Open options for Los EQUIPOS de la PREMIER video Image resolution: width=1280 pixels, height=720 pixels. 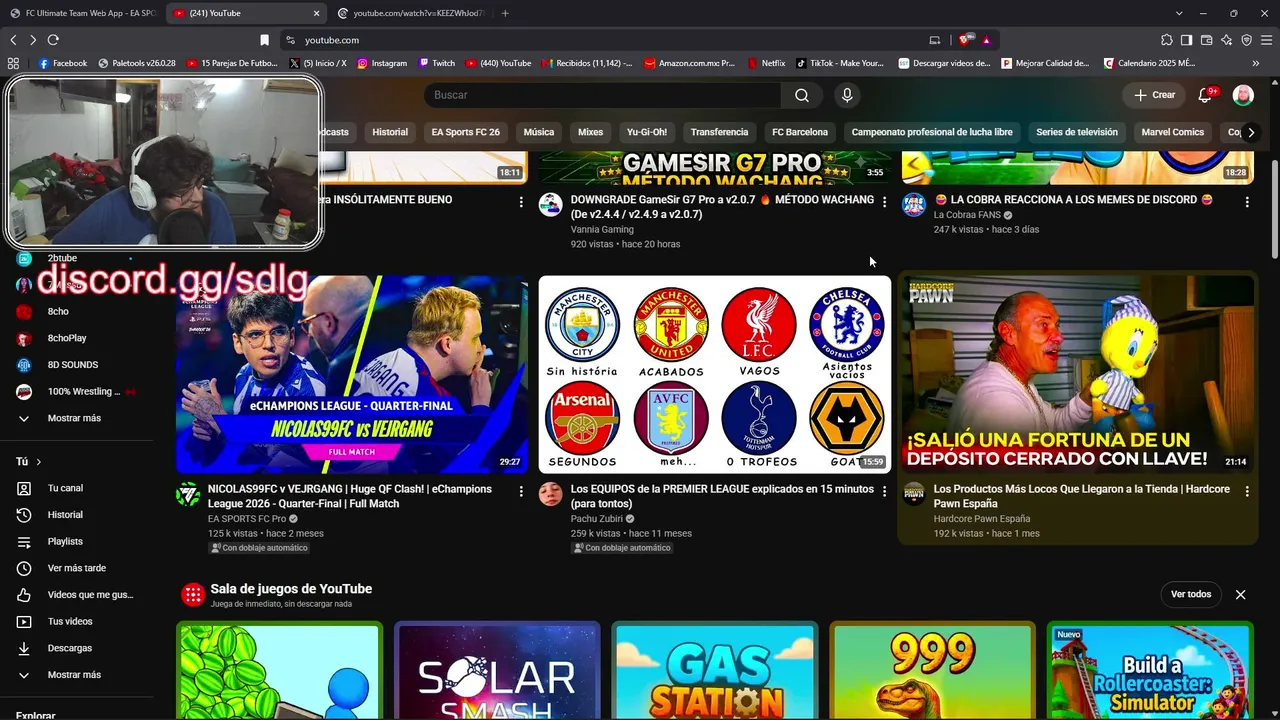(884, 491)
